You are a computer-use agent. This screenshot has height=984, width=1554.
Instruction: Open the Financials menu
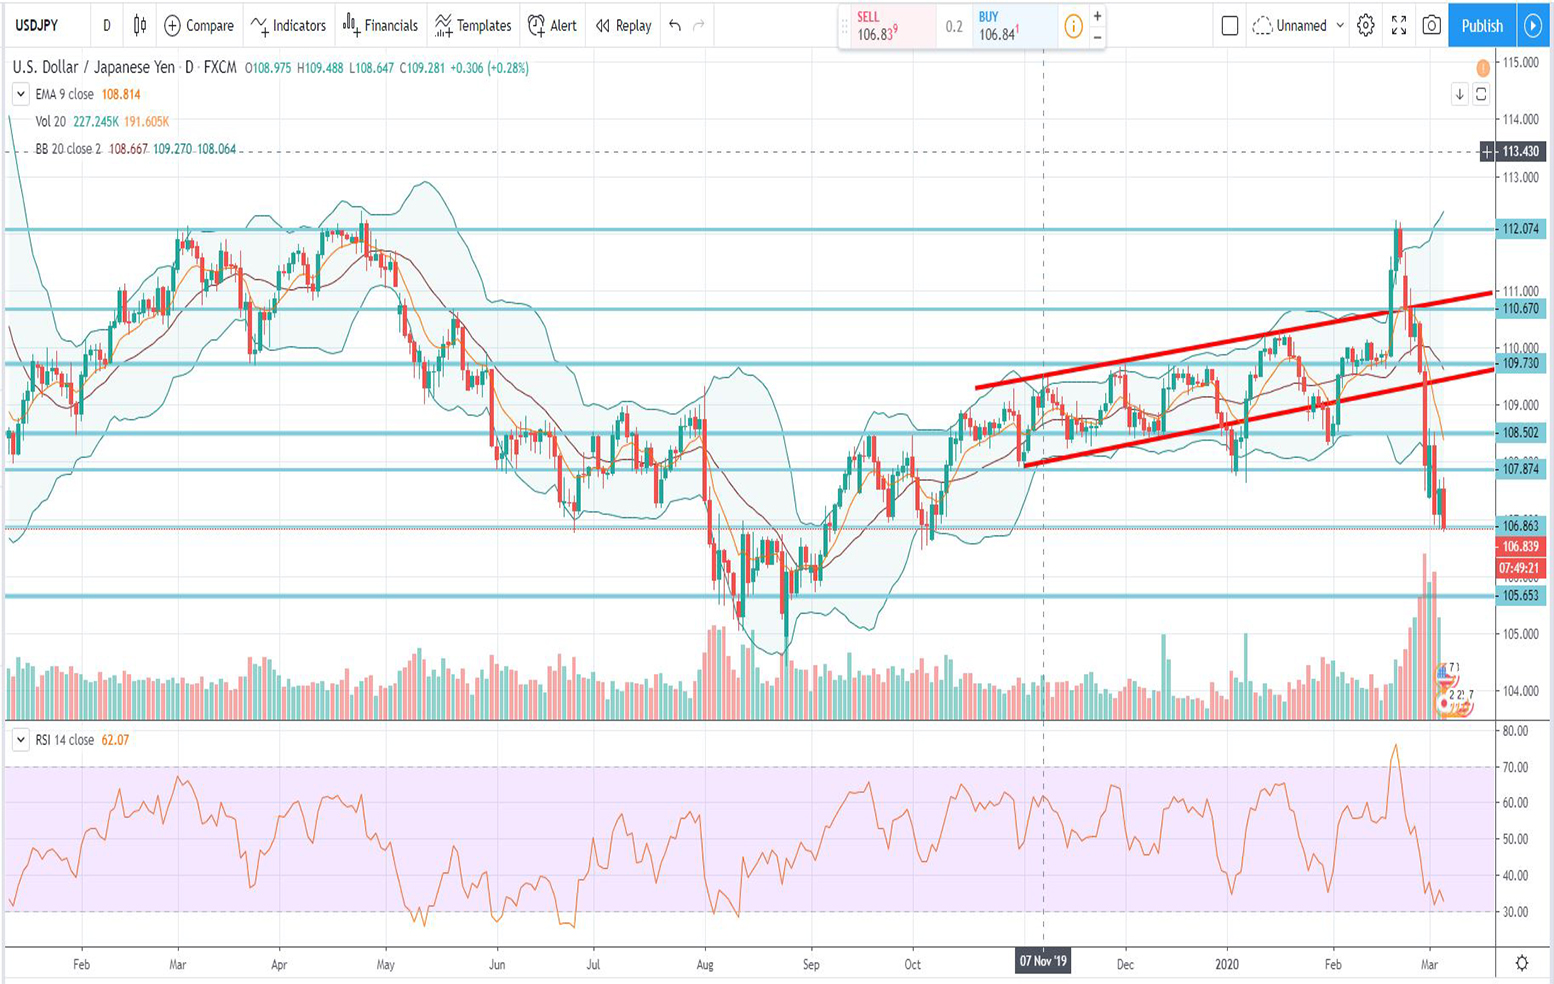380,26
